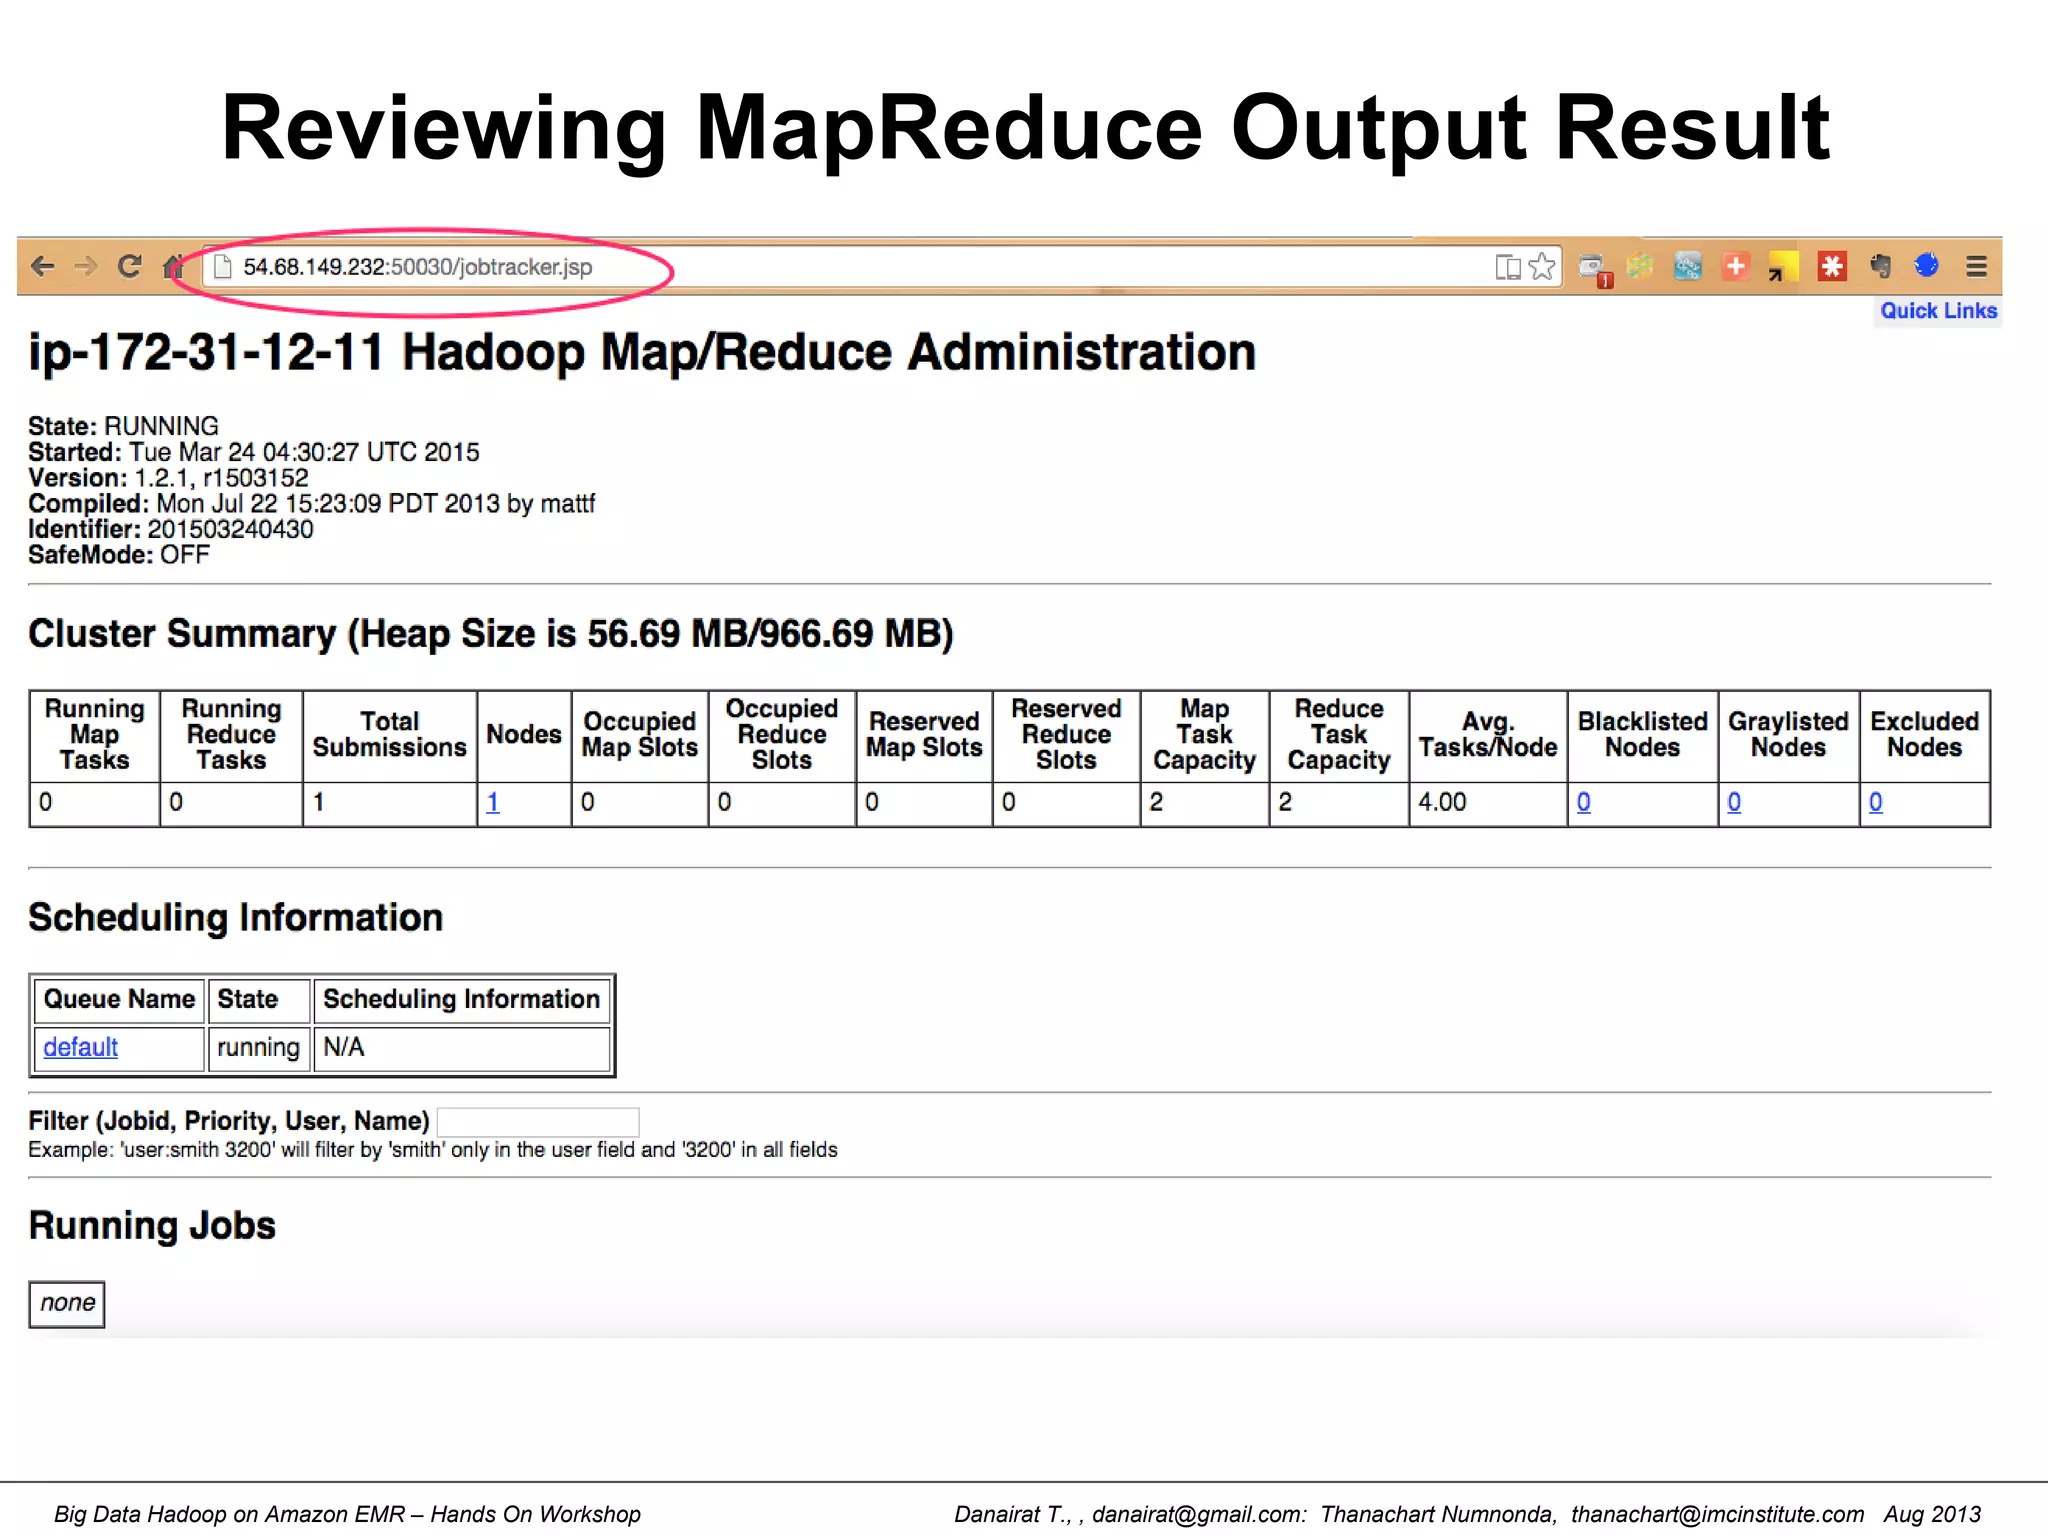Open the red asterisk LastPass extension
This screenshot has height=1536, width=2048.
coord(1832,266)
